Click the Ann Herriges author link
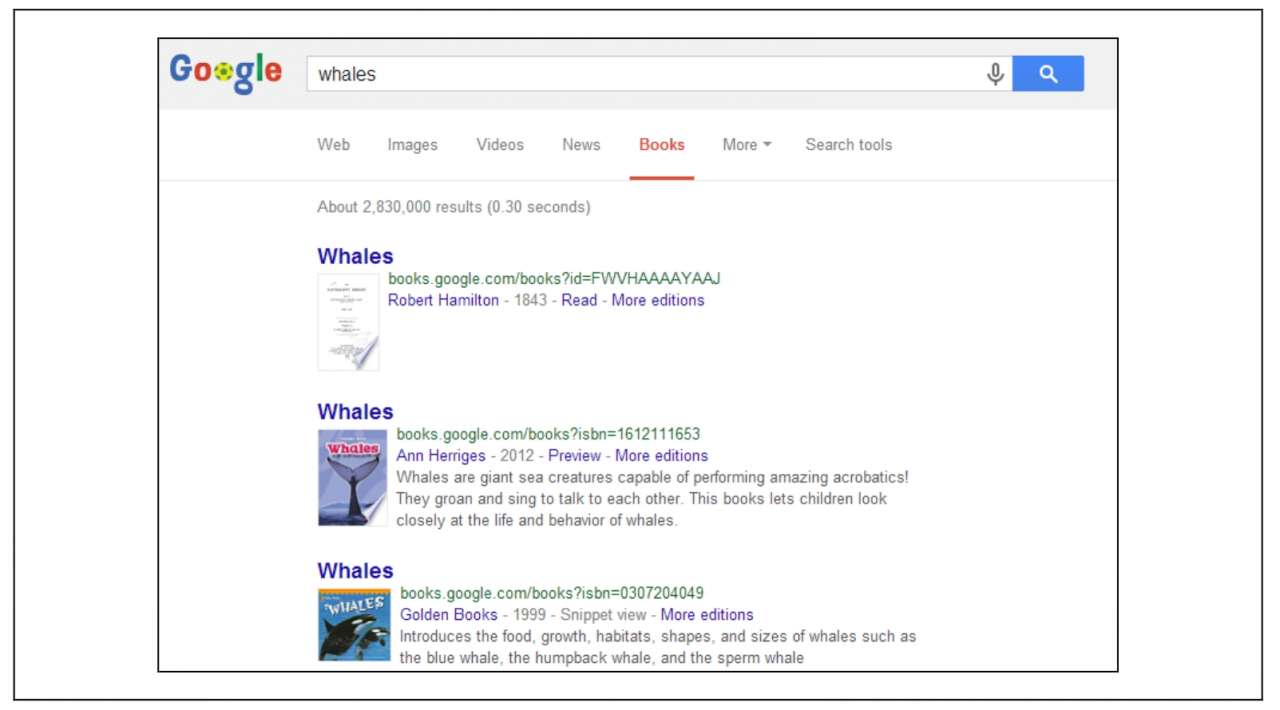1280x710 pixels. coord(441,455)
